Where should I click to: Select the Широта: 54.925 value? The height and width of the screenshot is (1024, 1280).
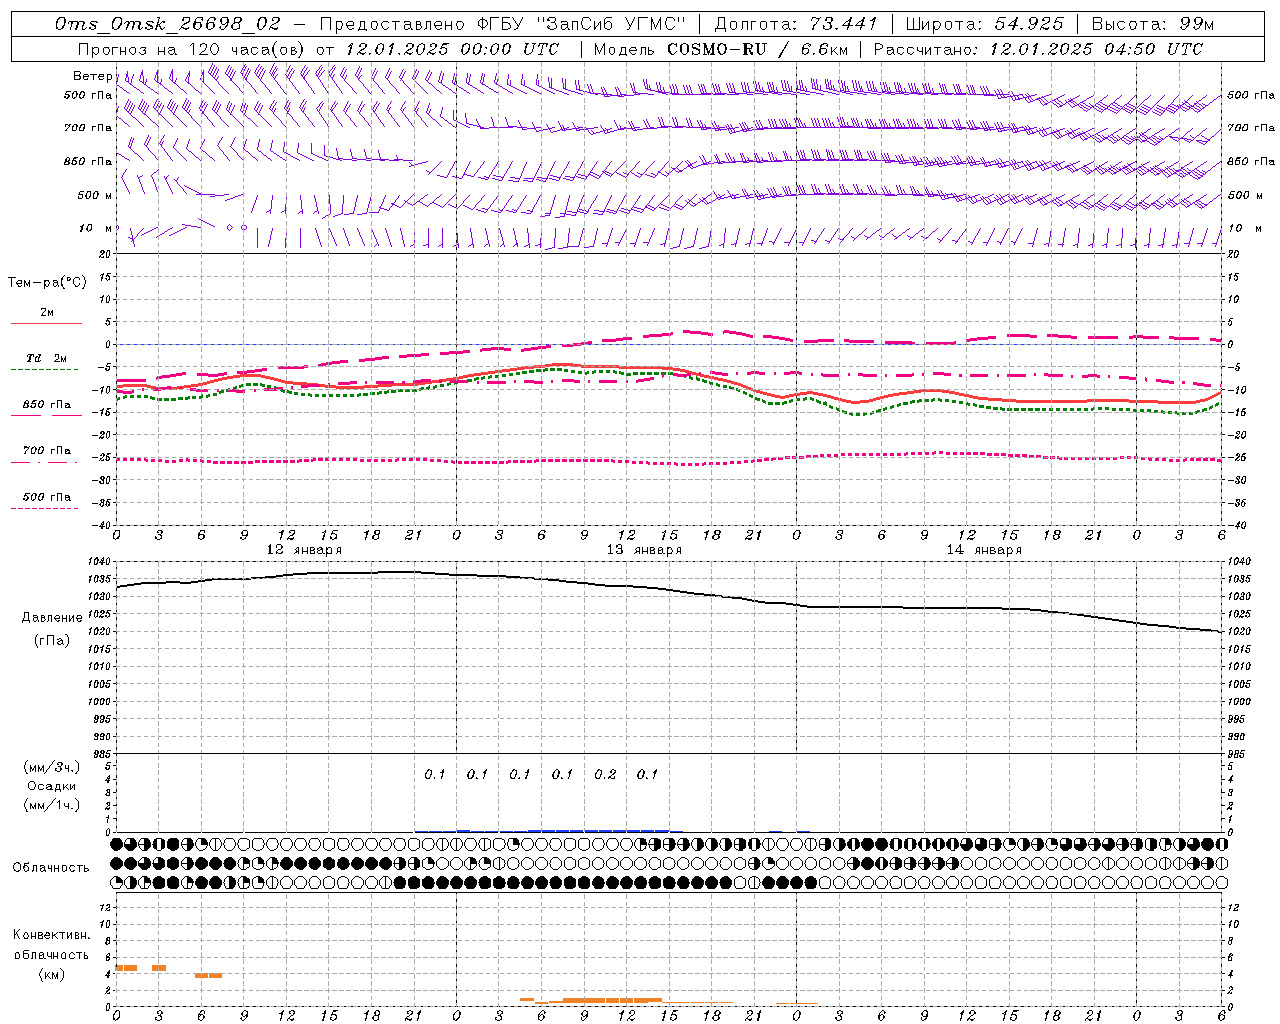984,24
